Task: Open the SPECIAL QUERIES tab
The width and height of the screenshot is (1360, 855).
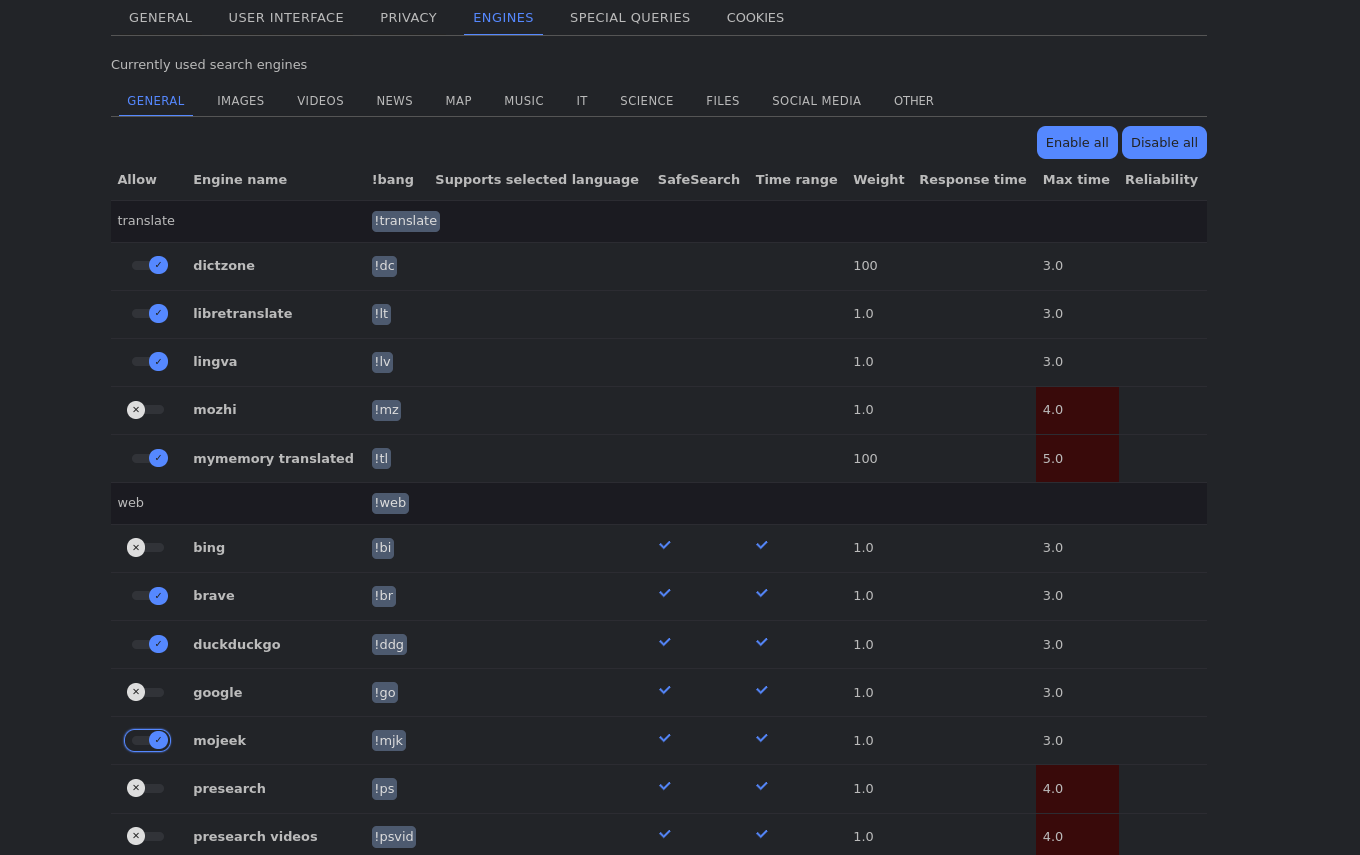Action: pyautogui.click(x=630, y=17)
